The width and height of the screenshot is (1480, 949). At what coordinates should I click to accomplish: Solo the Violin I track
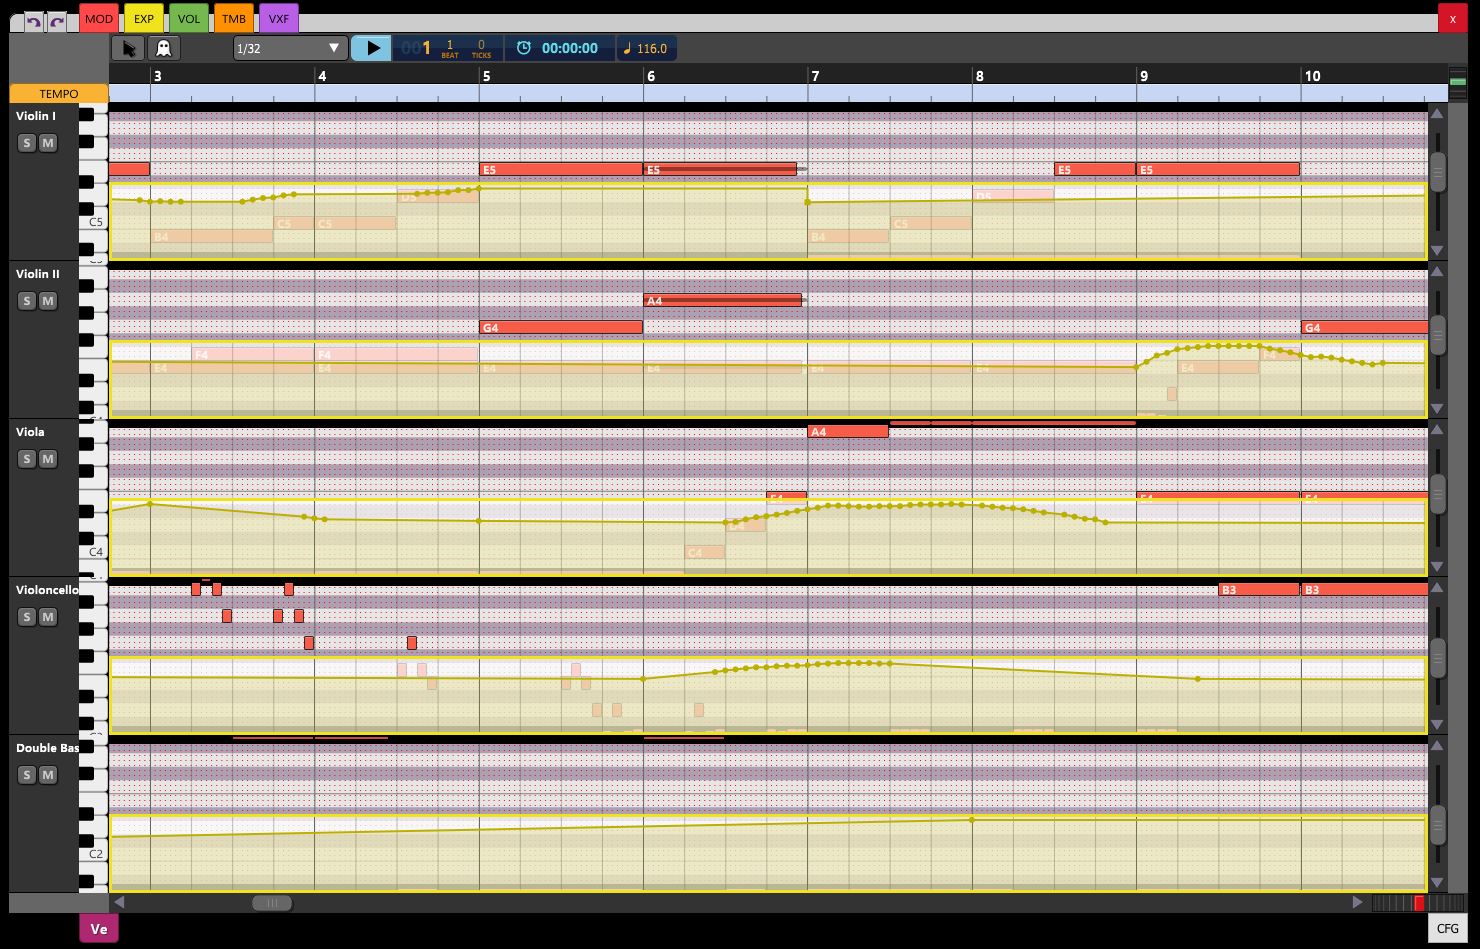tap(26, 142)
